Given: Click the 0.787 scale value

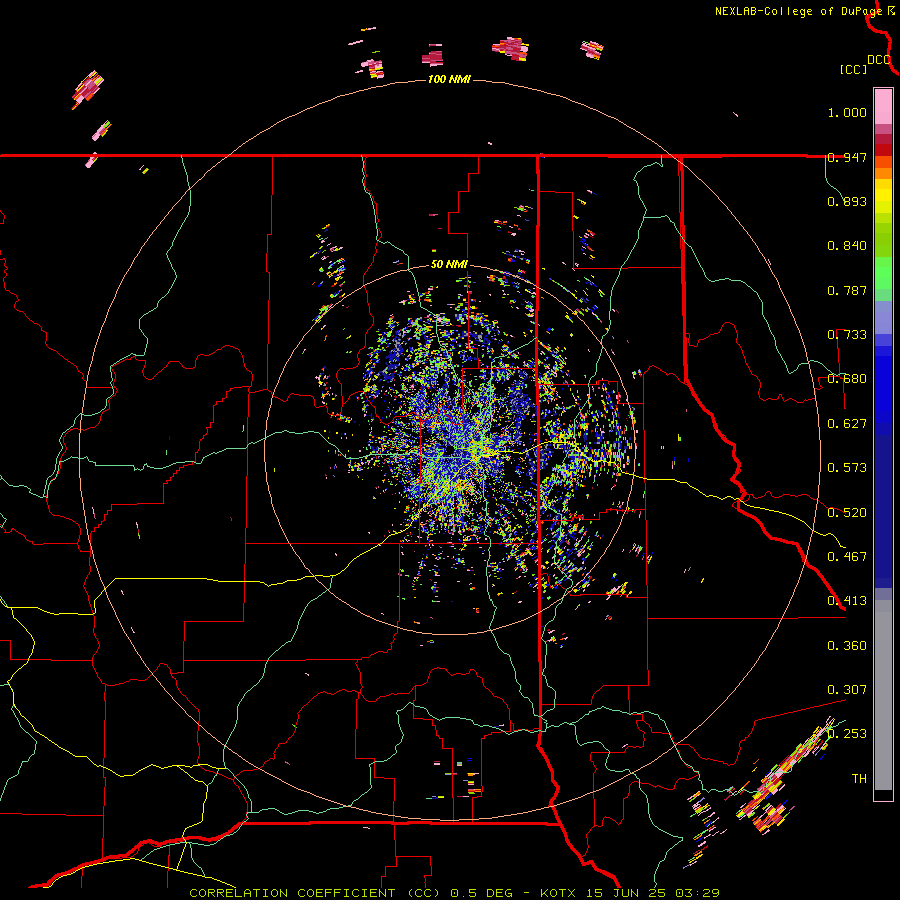Looking at the screenshot, I should tap(847, 290).
